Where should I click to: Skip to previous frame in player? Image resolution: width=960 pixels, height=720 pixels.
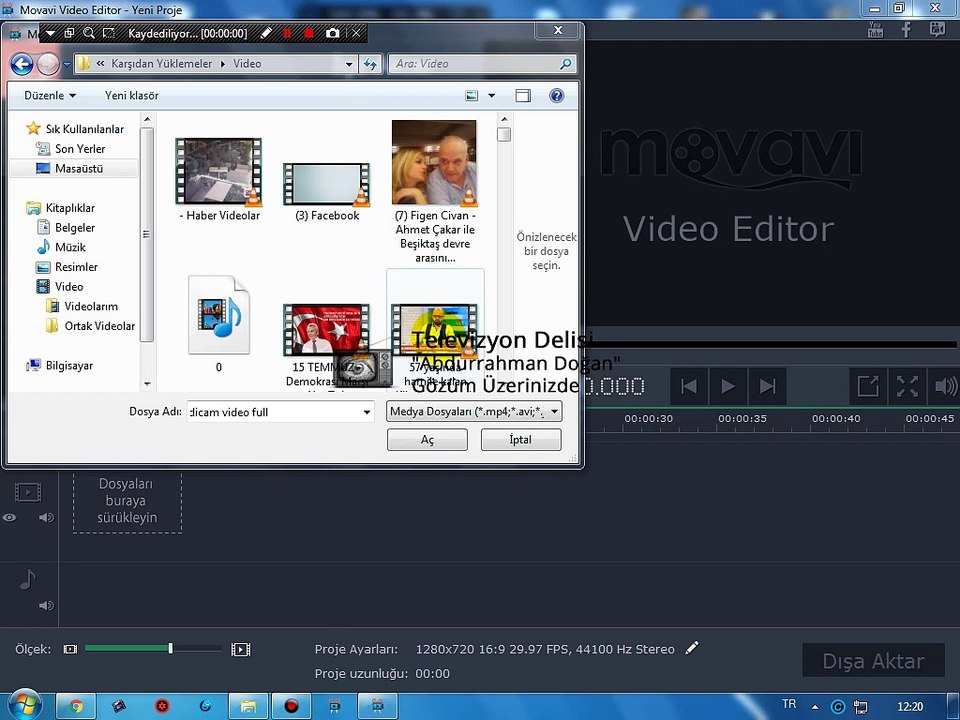689,386
